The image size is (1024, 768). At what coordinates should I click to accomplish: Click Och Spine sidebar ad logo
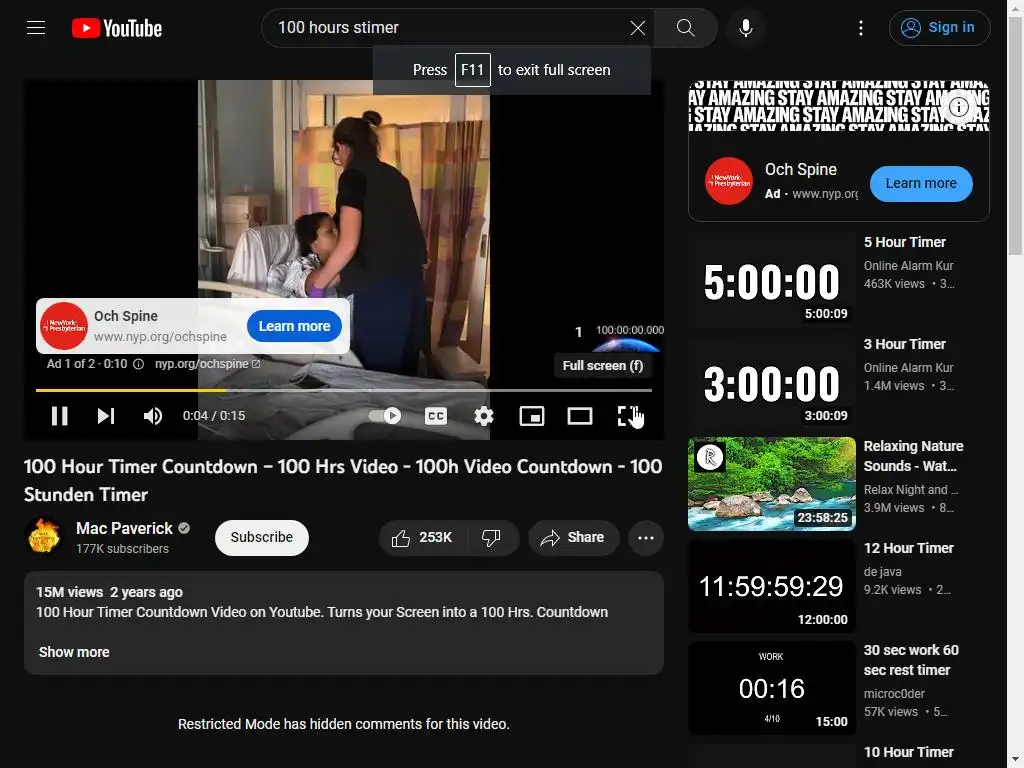(x=729, y=181)
